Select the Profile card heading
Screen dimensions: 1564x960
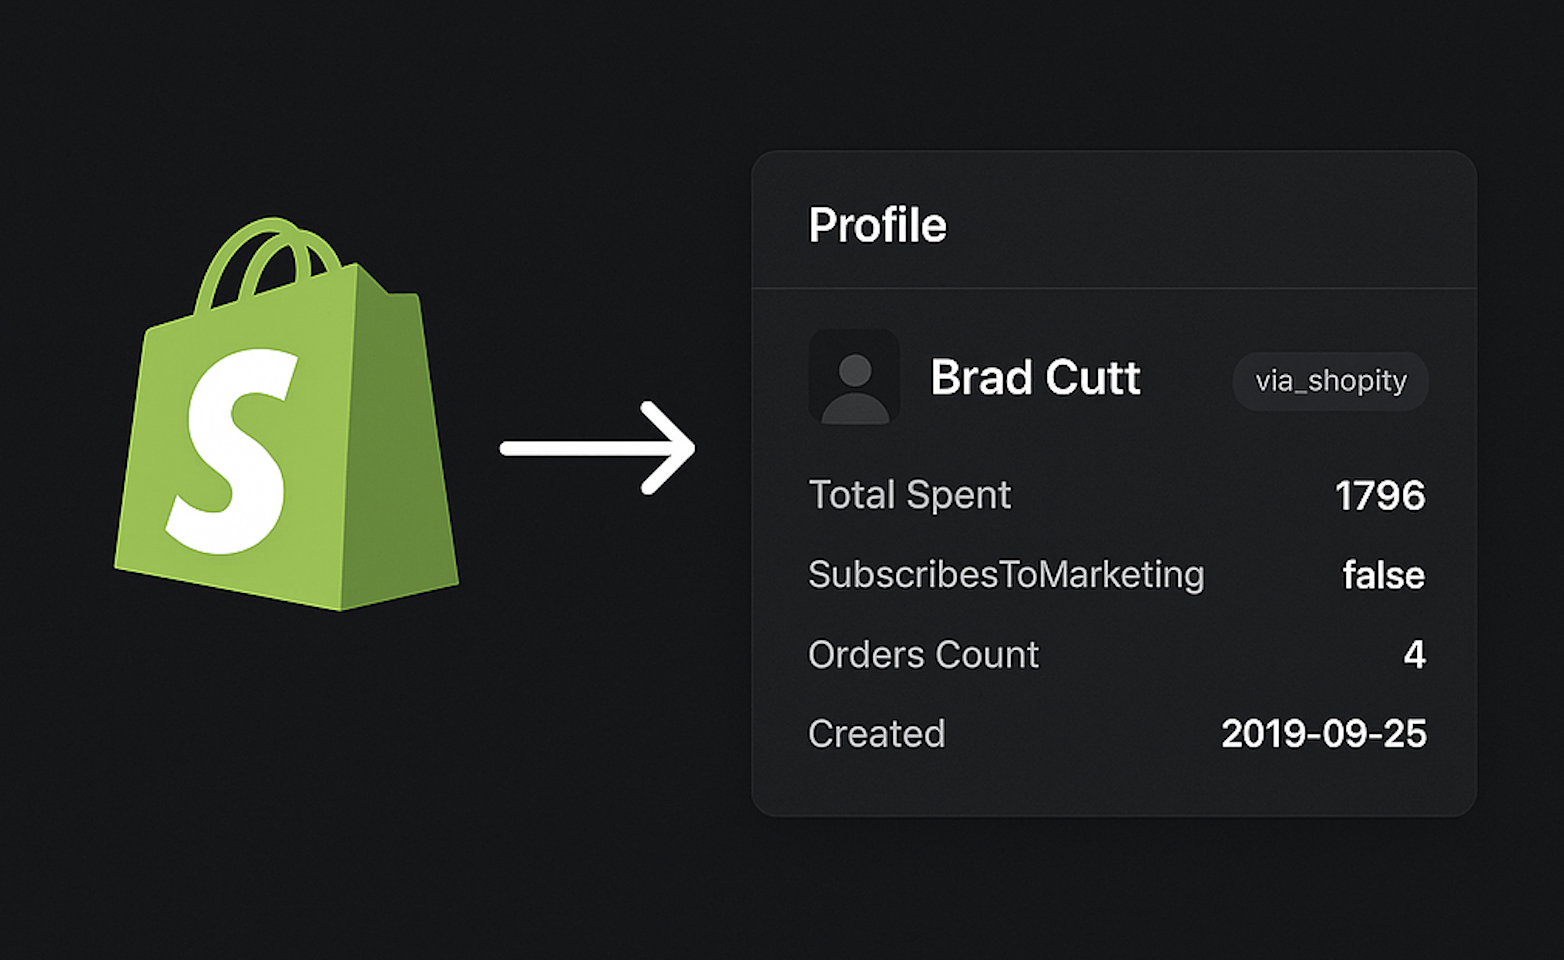(877, 225)
